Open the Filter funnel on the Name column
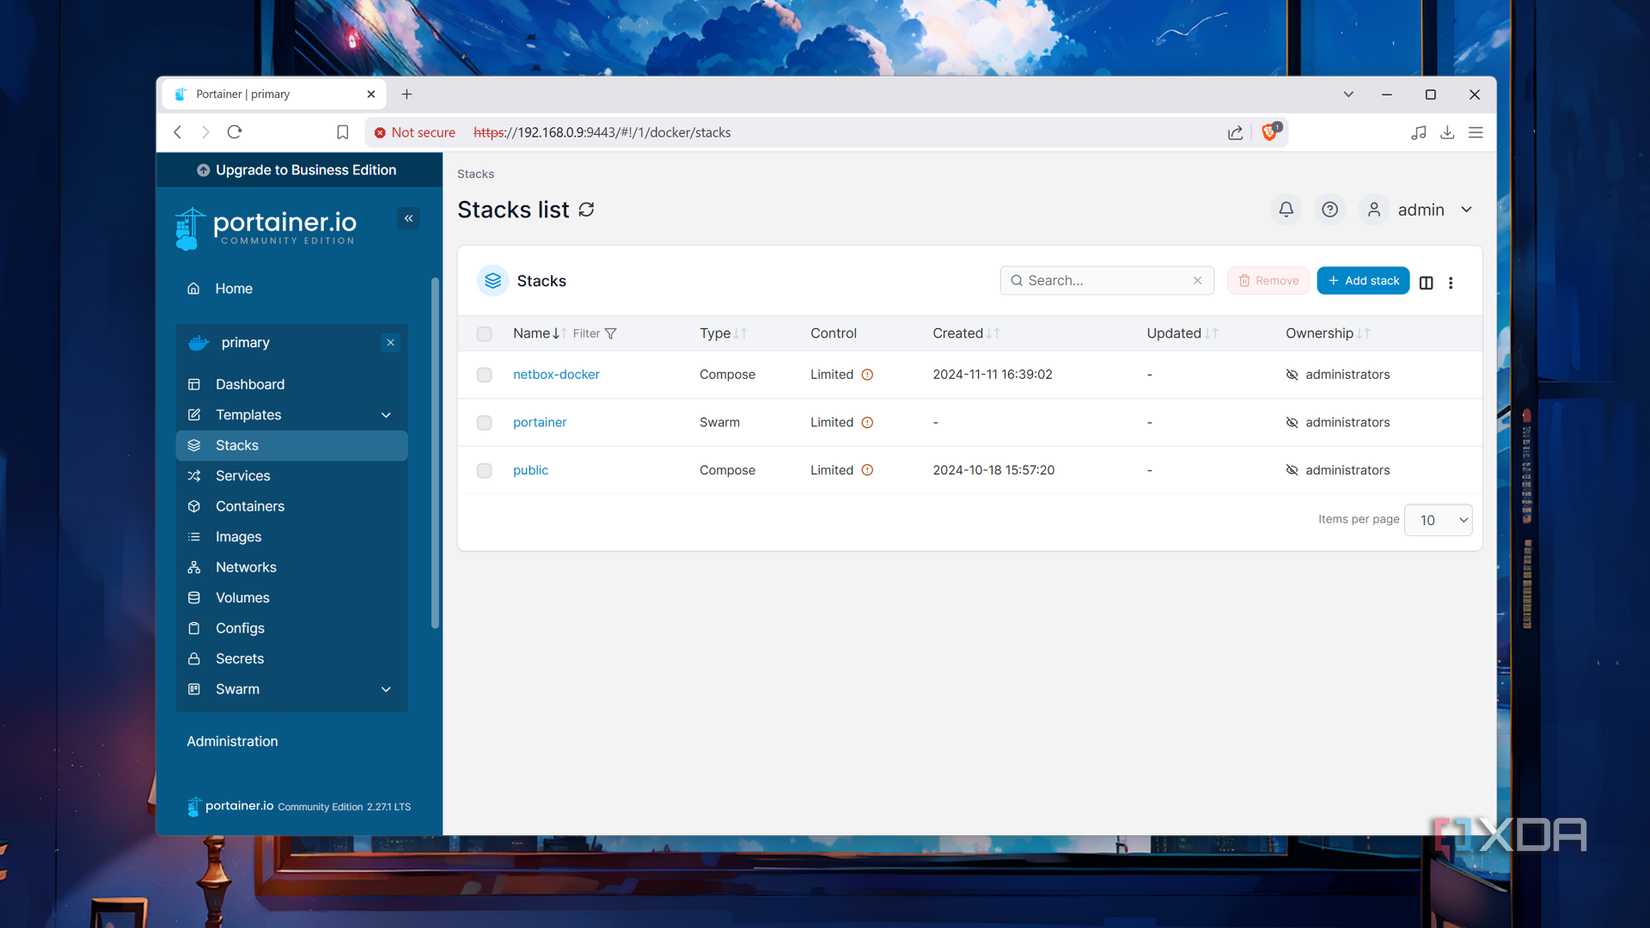The image size is (1650, 928). 610,333
